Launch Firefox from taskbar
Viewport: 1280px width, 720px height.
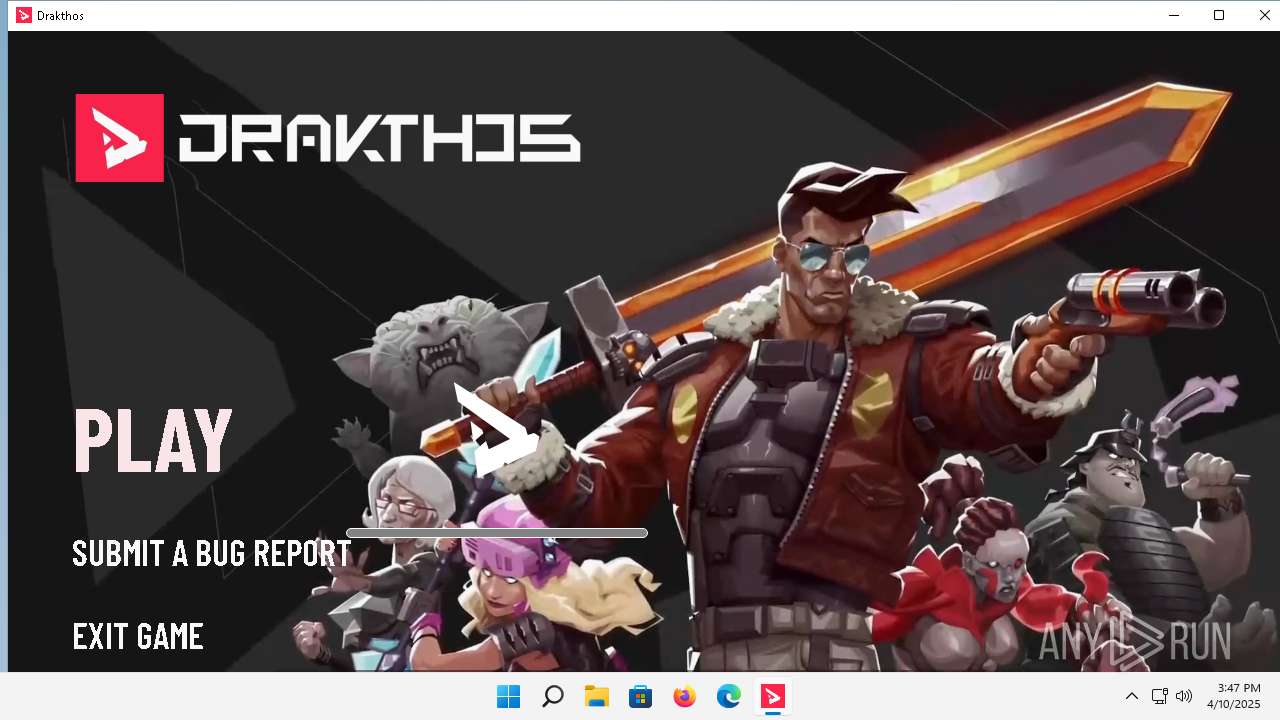(x=685, y=696)
